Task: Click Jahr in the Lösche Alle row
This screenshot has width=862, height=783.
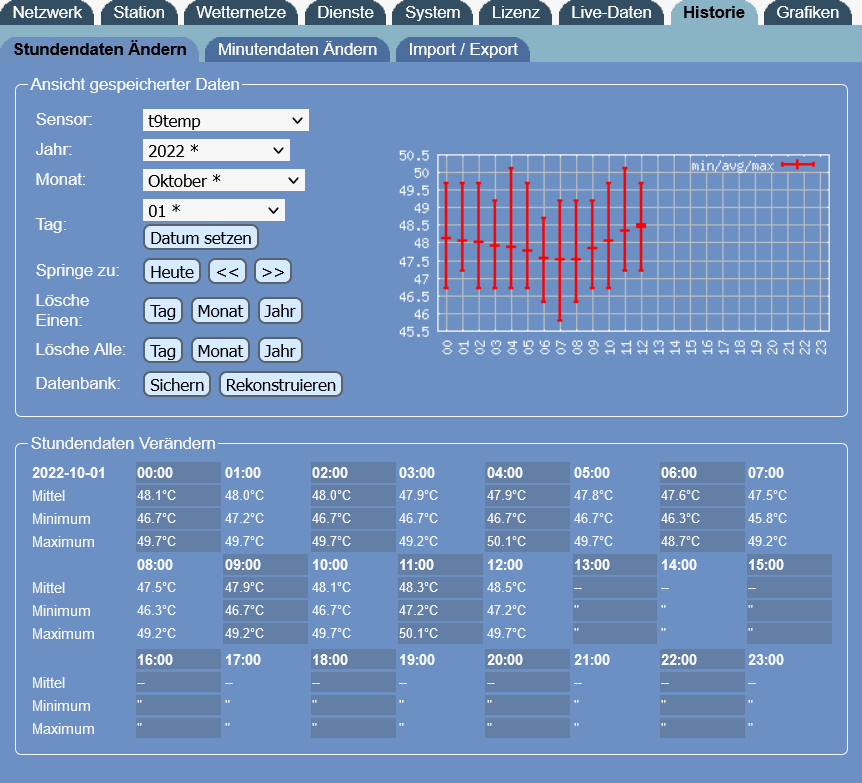Action: 280,351
